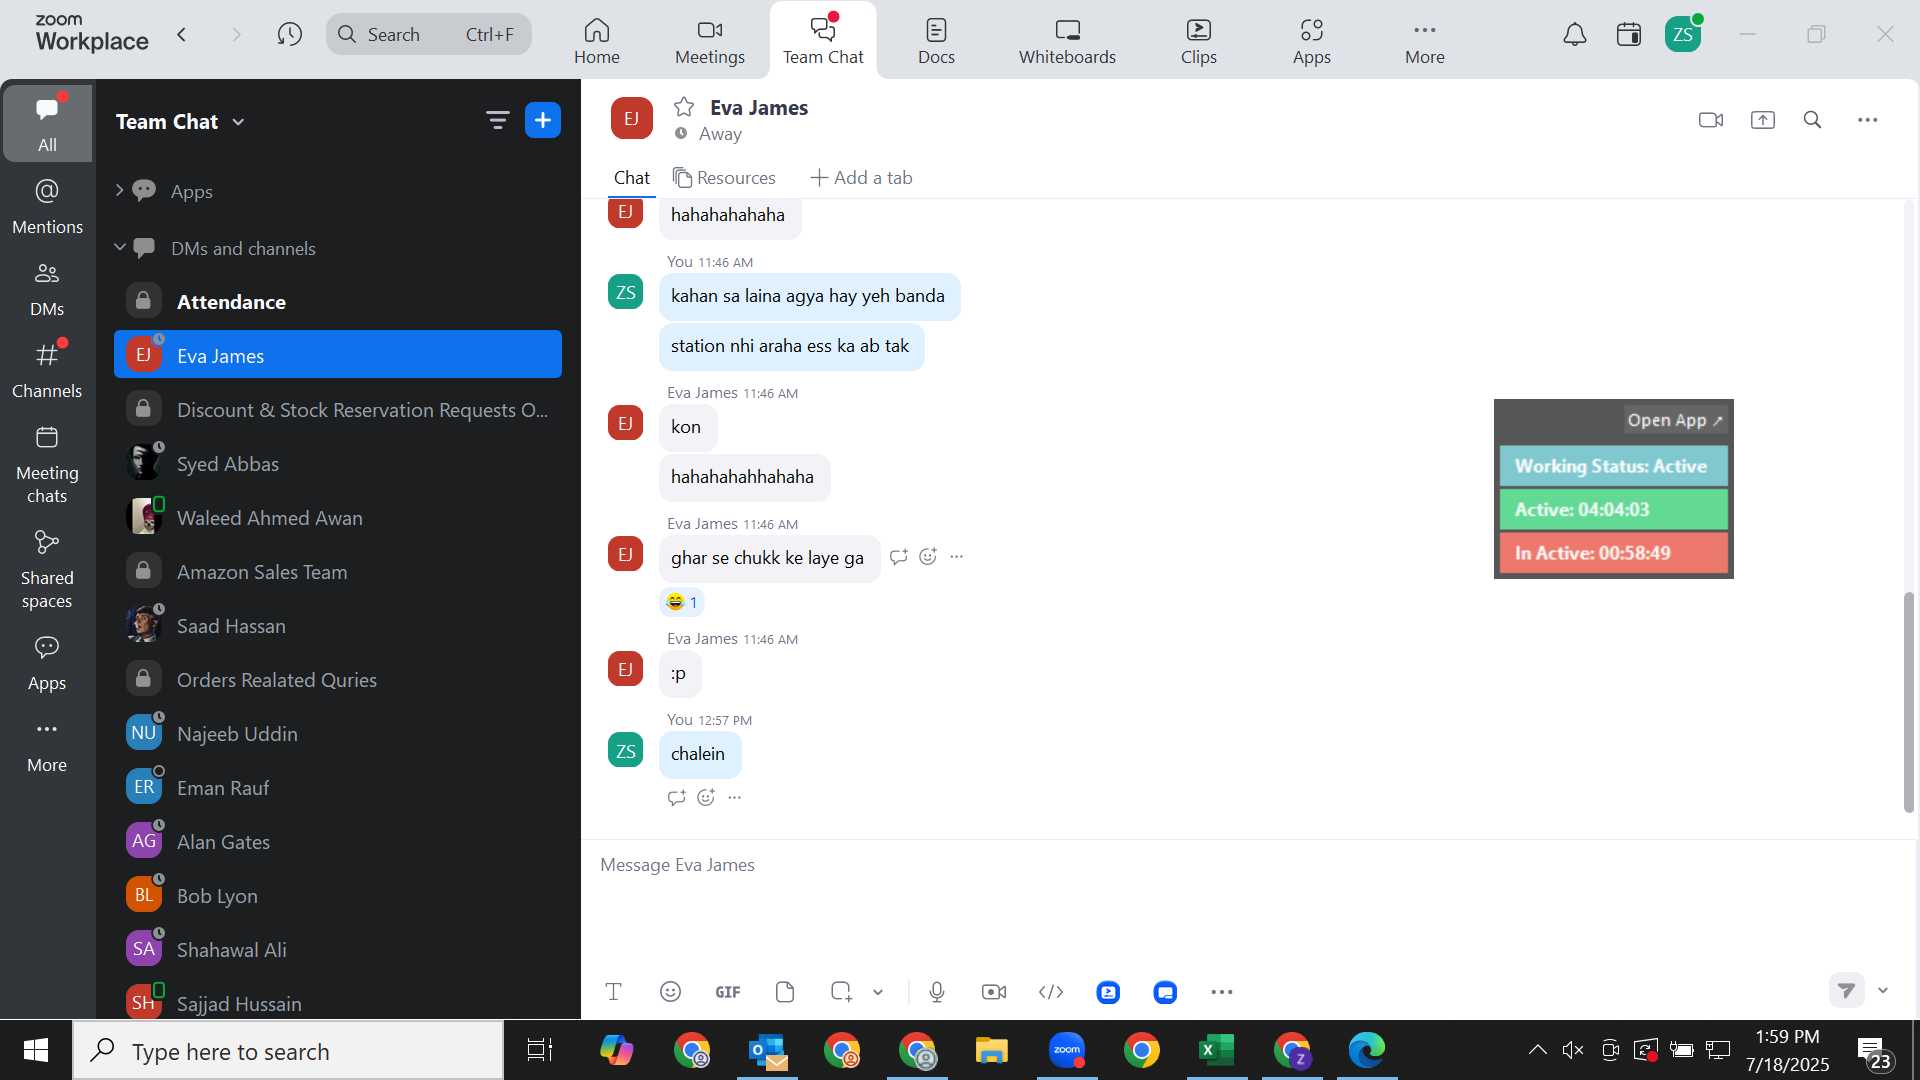Screen dimensions: 1920x1080
Task: Open the text formatting tool
Action: click(x=614, y=992)
